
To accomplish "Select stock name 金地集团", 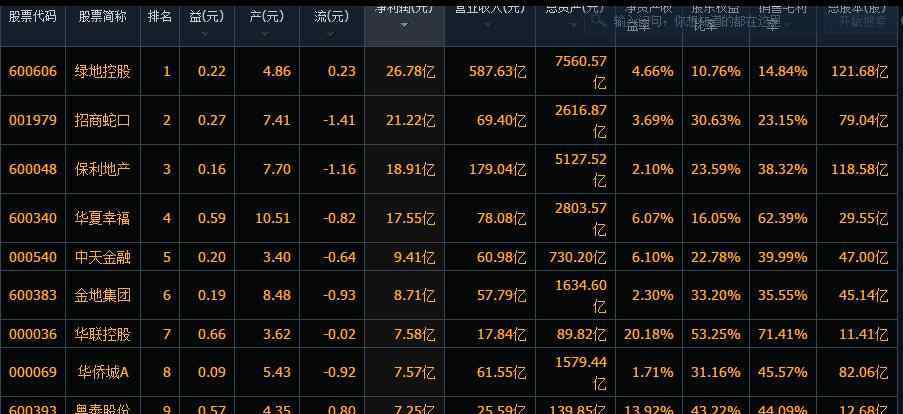I will pos(103,295).
